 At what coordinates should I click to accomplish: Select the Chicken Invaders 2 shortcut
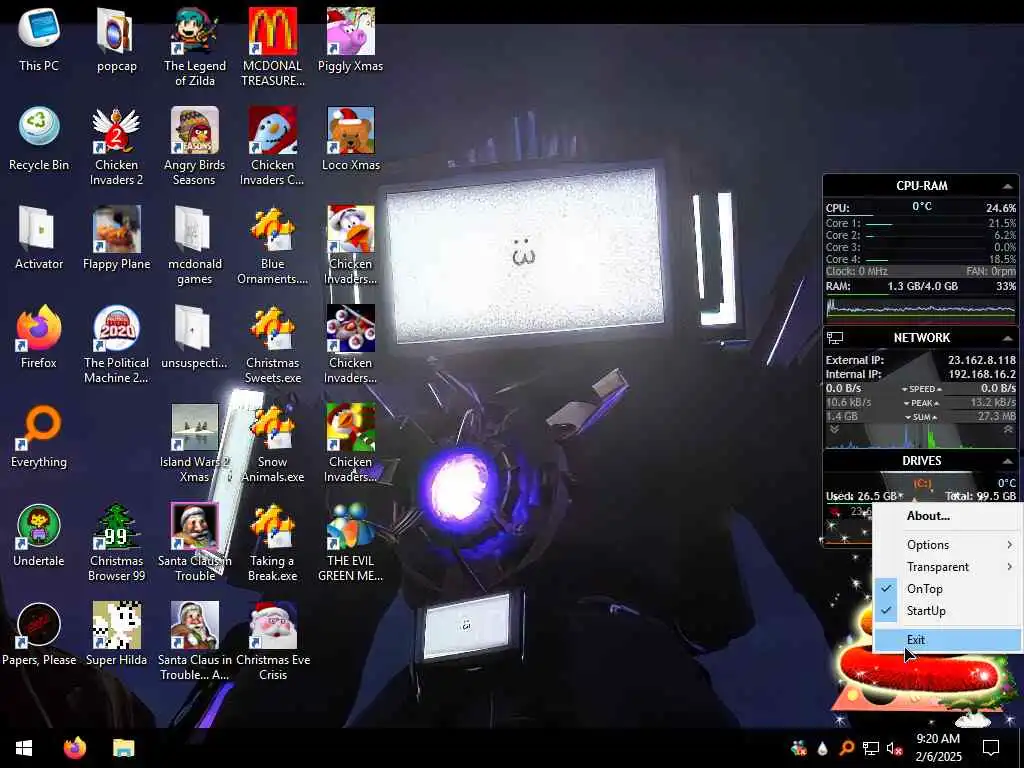(x=116, y=146)
